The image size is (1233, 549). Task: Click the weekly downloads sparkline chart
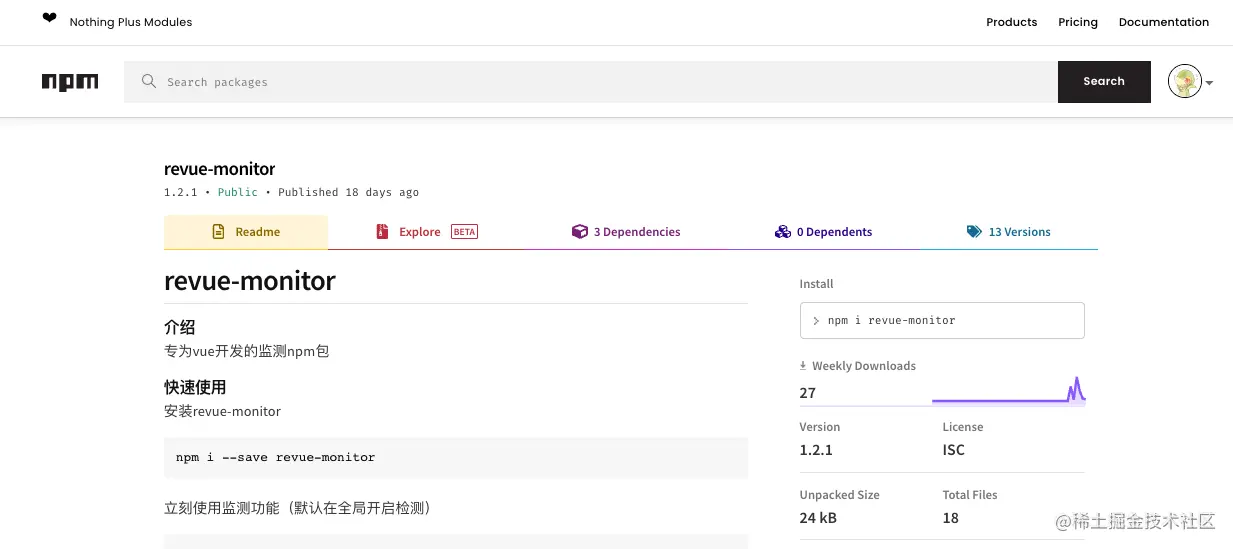1008,391
